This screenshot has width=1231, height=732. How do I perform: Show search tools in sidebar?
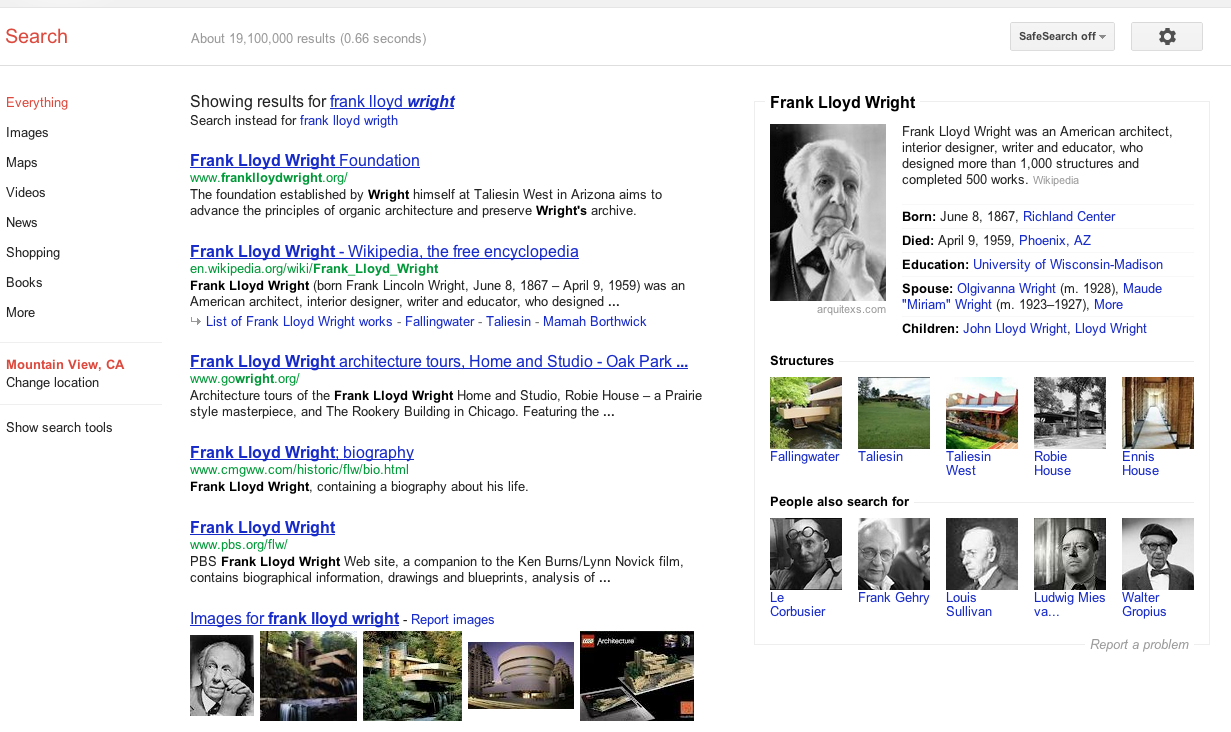click(59, 427)
